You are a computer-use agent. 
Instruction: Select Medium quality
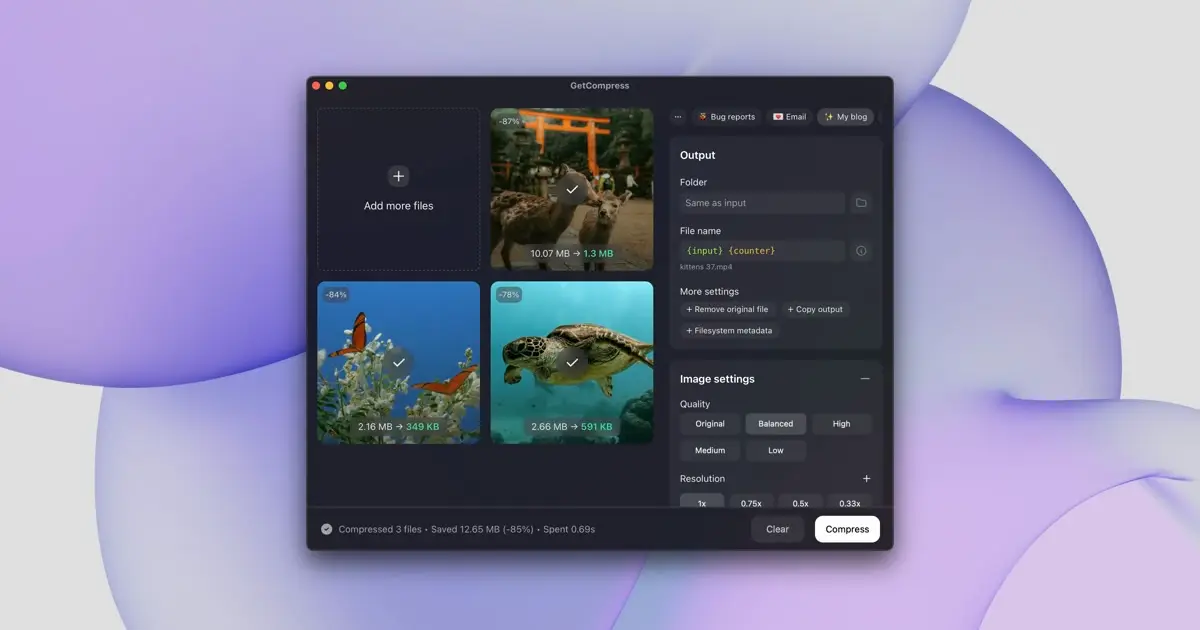710,451
